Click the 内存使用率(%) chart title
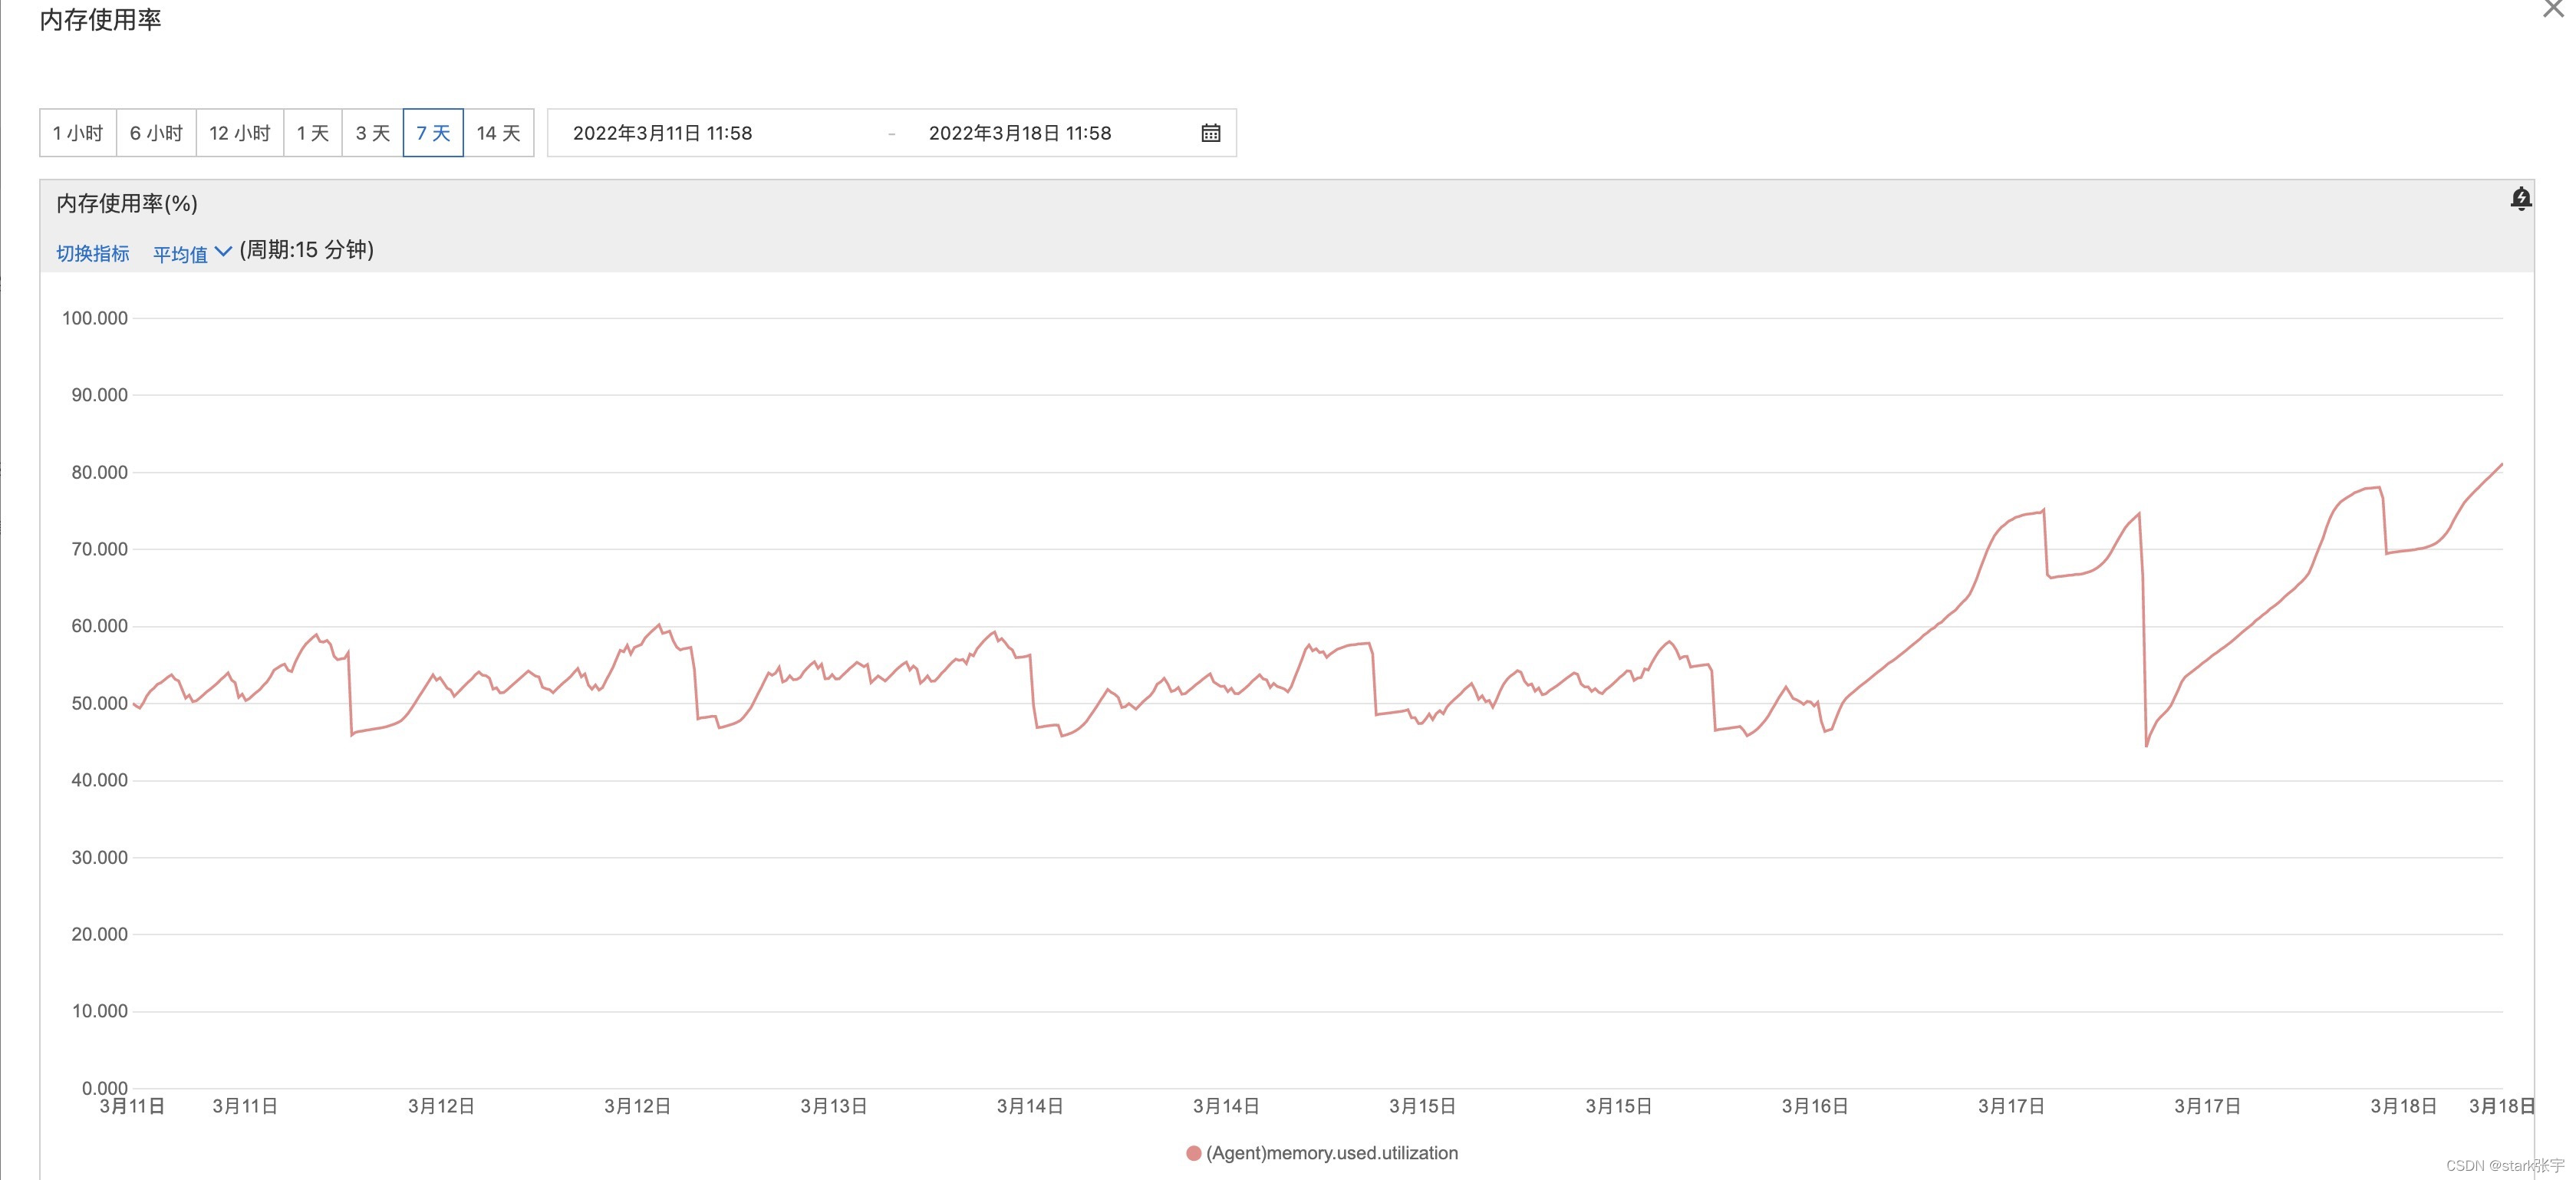This screenshot has width=2576, height=1180. click(x=127, y=204)
